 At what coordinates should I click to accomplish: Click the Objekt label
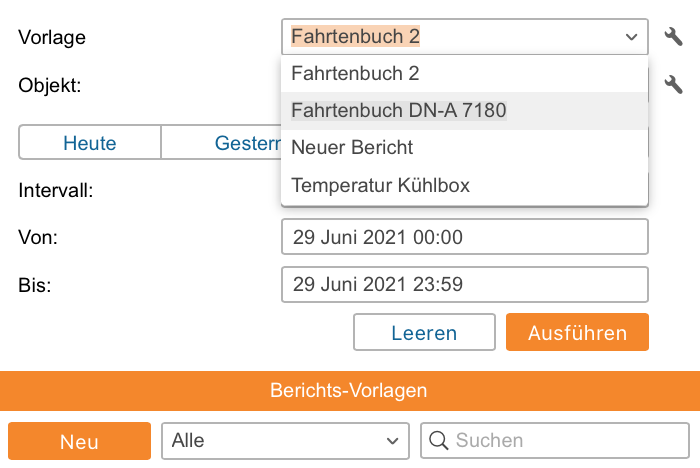pyautogui.click(x=50, y=85)
